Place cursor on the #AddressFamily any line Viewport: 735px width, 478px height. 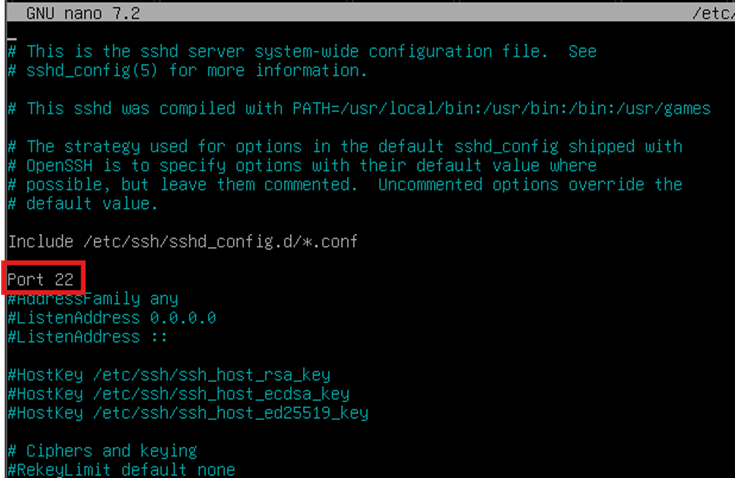pos(92,298)
